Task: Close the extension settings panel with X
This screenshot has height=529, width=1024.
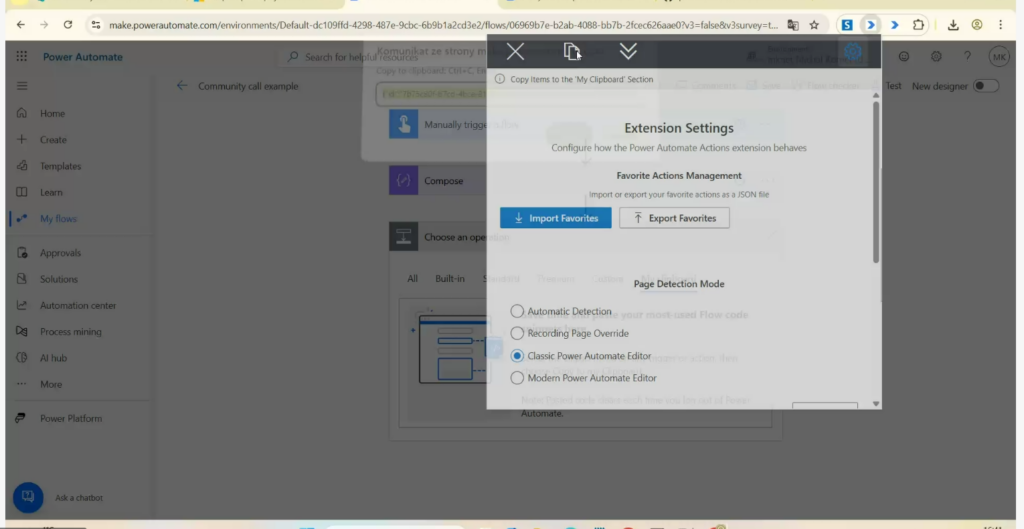Action: click(515, 51)
